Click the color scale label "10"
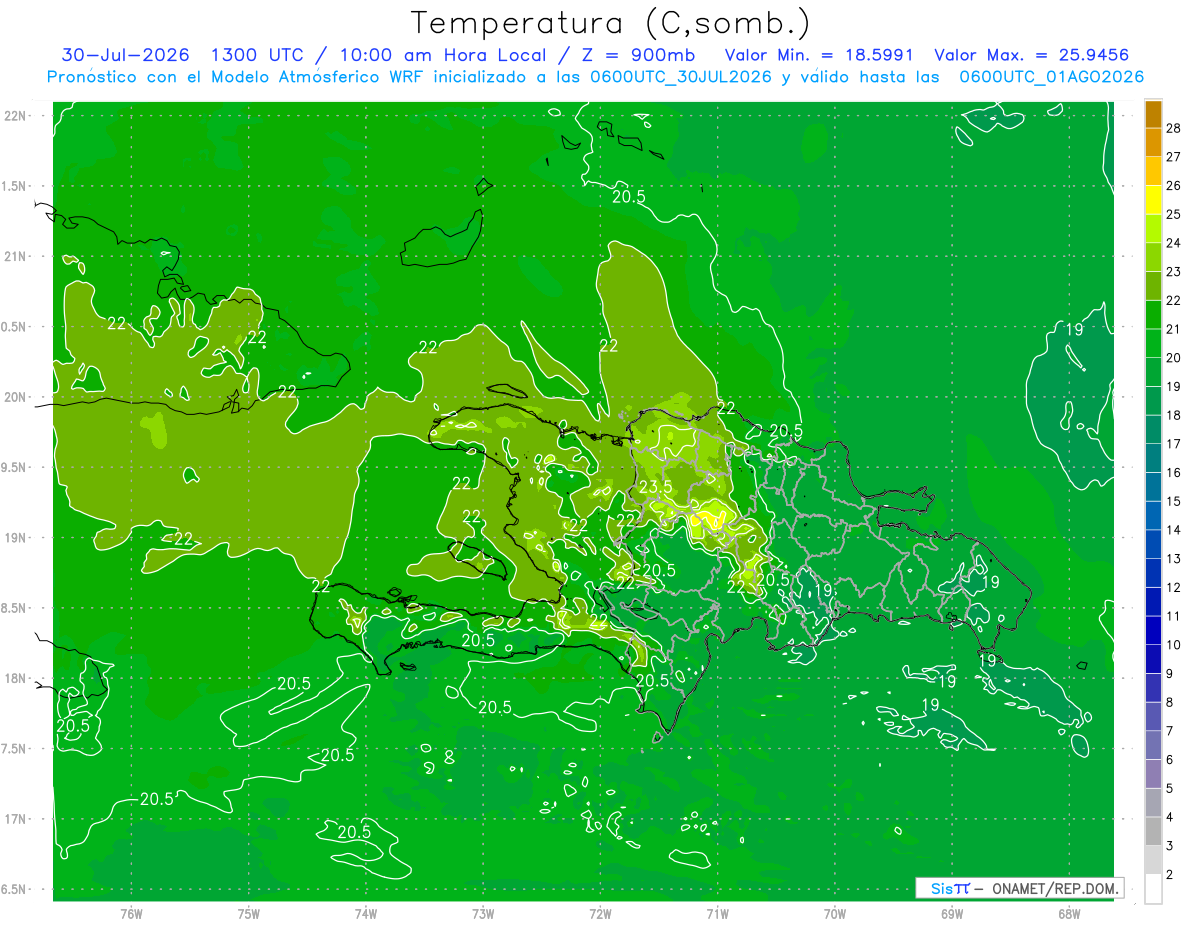 pos(1173,645)
